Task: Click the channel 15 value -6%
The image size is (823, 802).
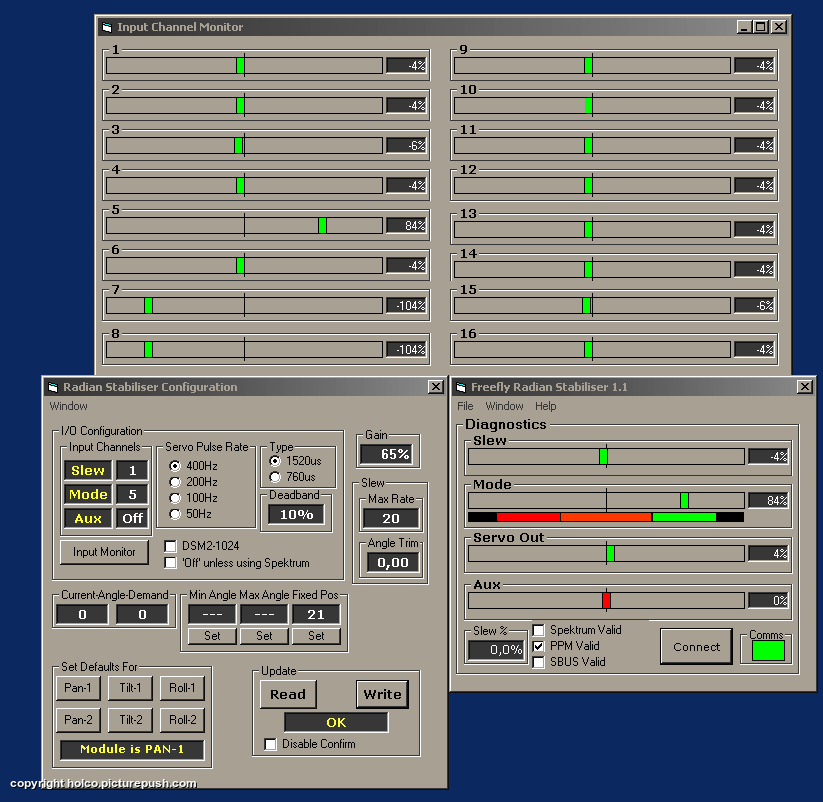Action: tap(754, 305)
